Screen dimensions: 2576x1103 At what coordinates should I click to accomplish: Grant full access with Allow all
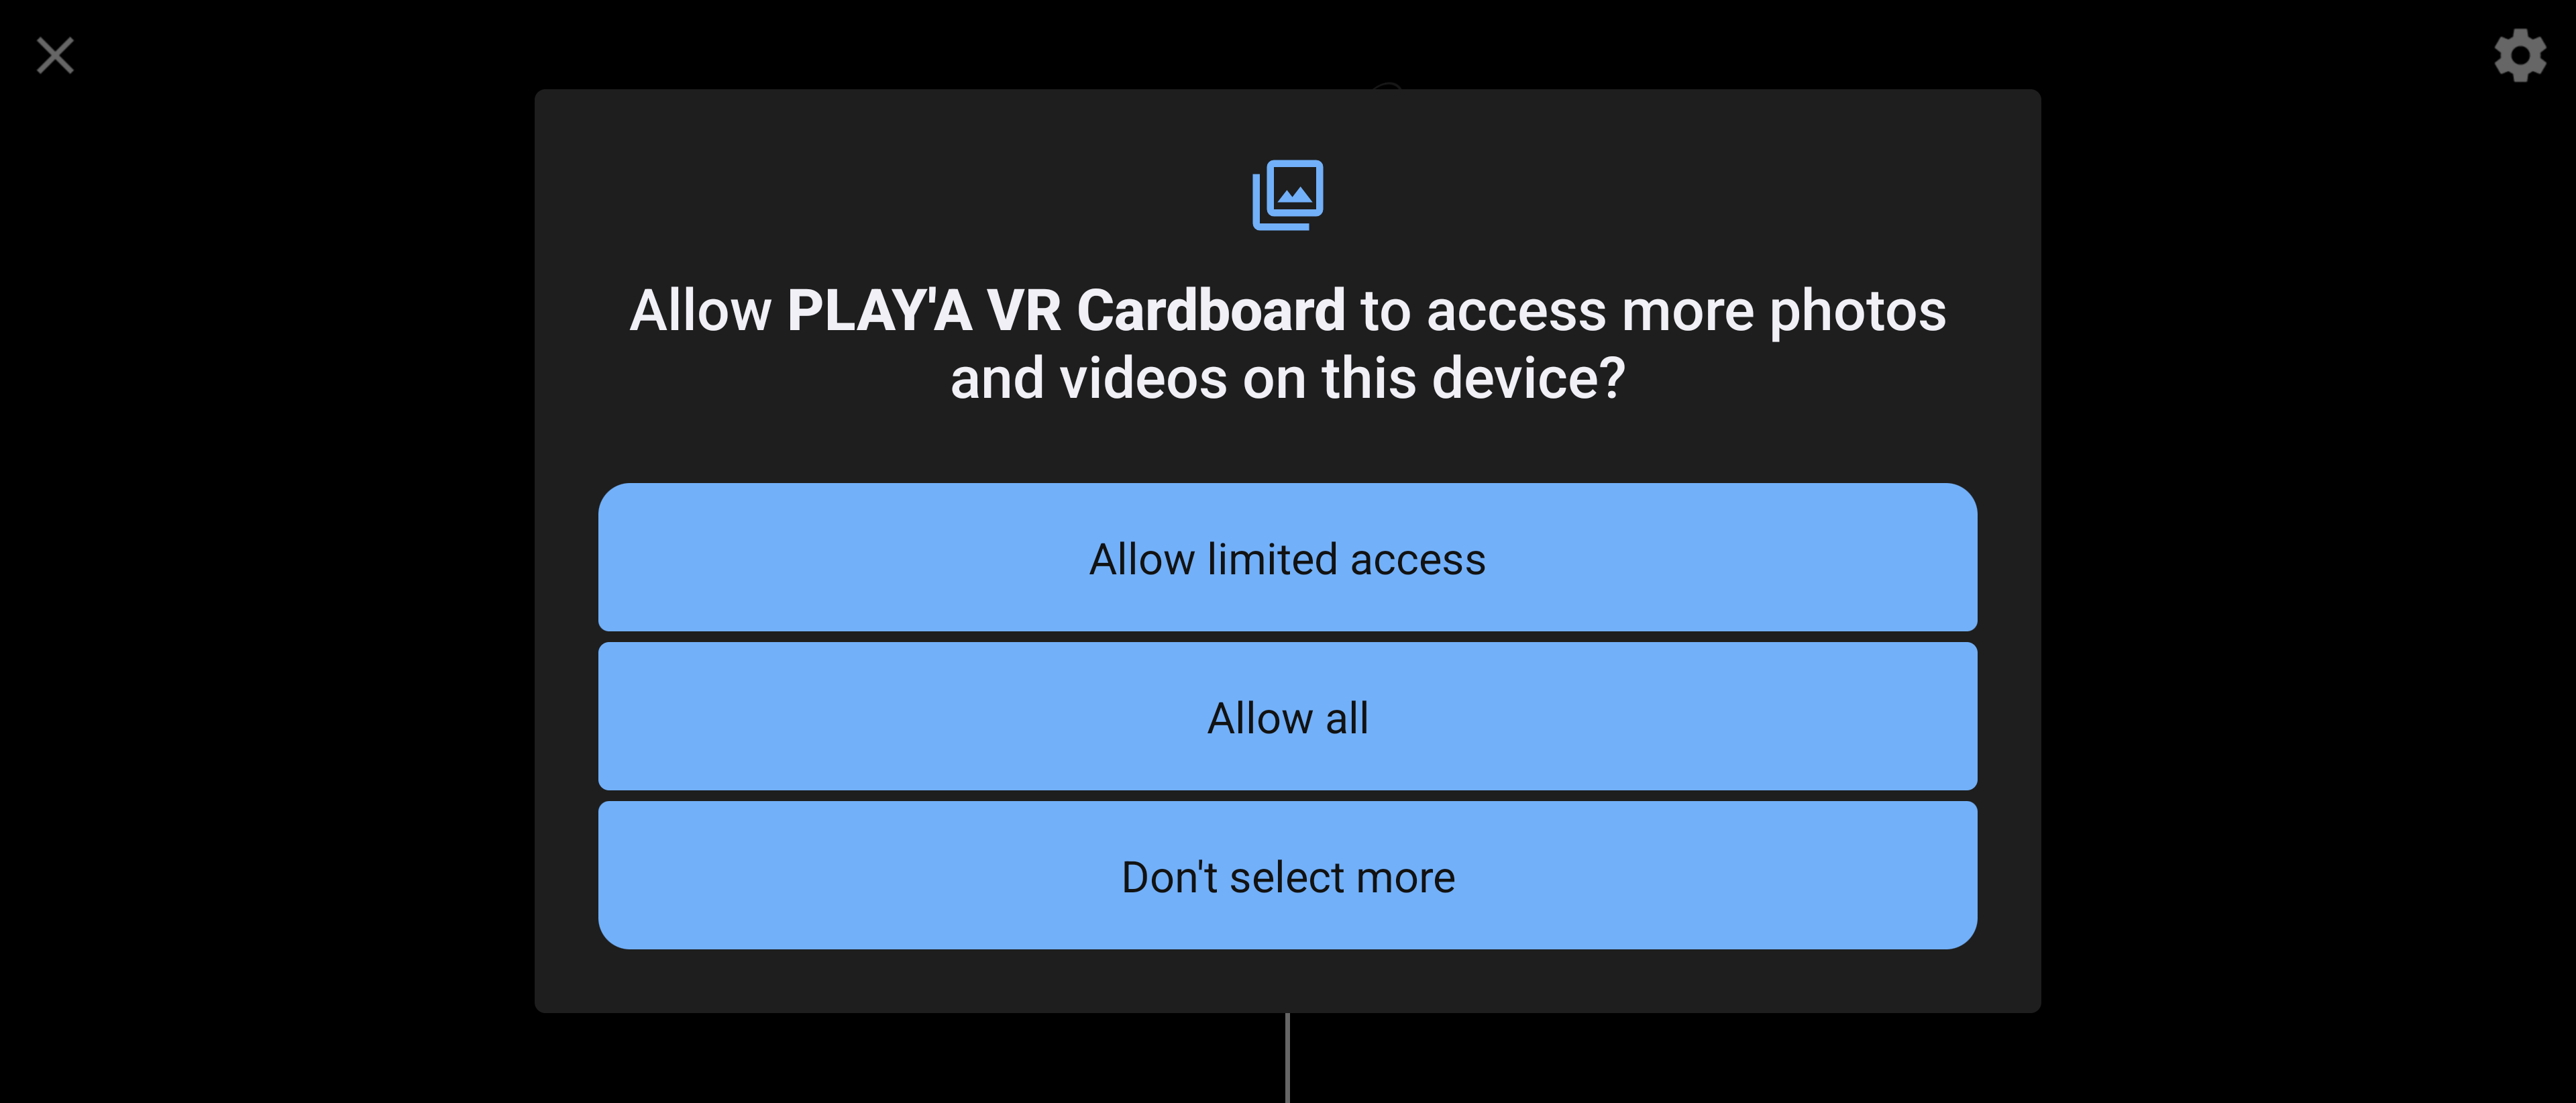point(1288,716)
